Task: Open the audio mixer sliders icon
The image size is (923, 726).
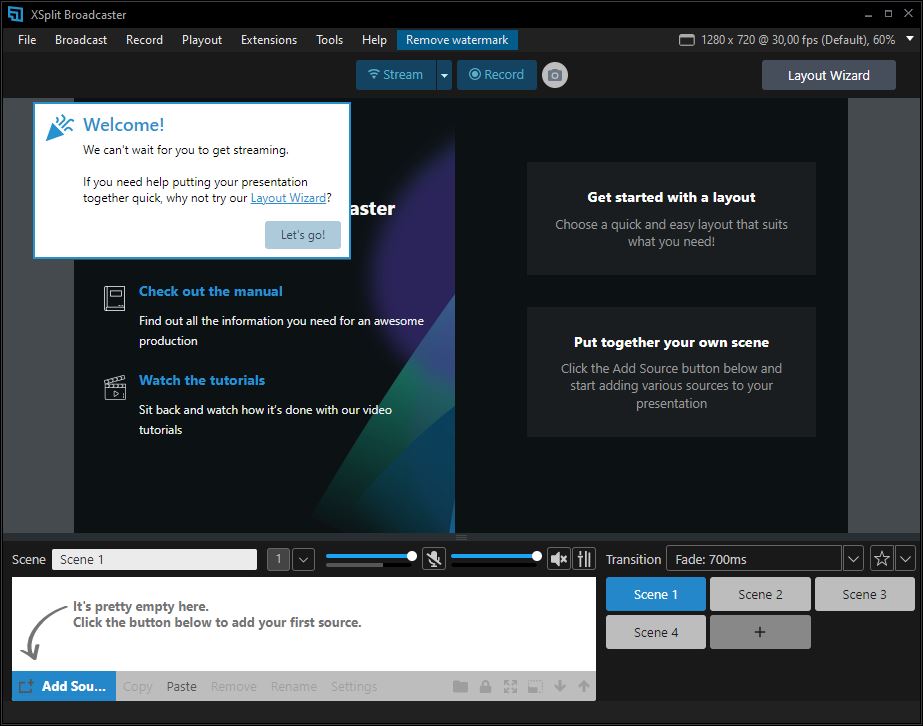Action: pos(584,558)
